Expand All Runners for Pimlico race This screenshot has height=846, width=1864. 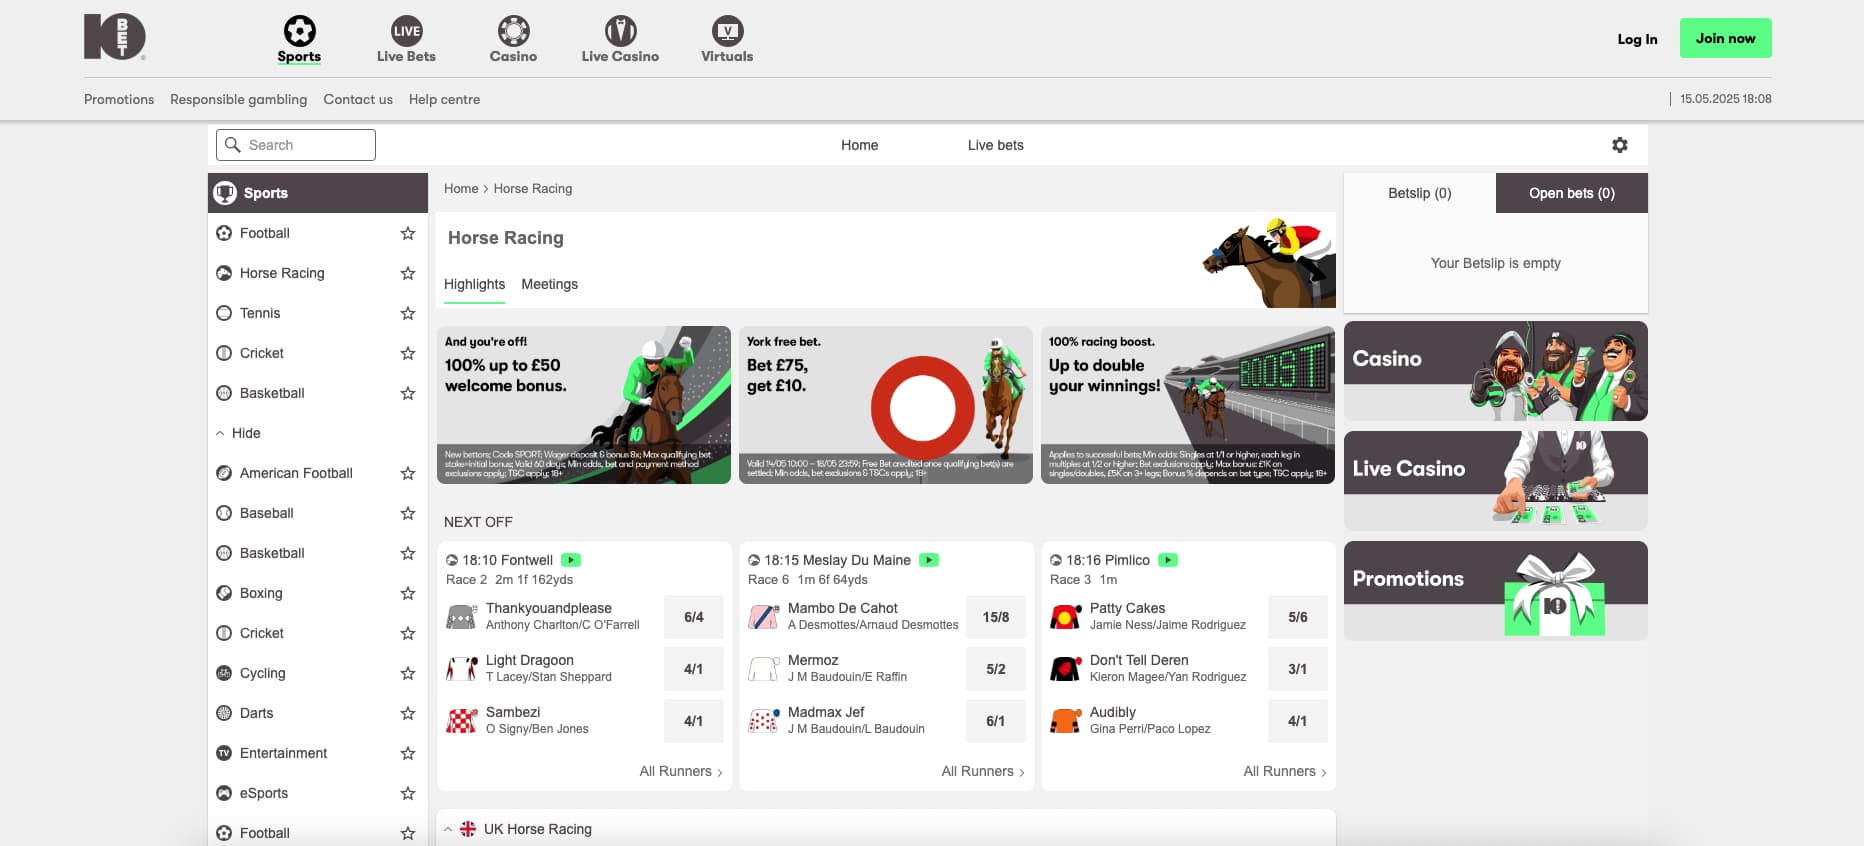click(x=1285, y=771)
